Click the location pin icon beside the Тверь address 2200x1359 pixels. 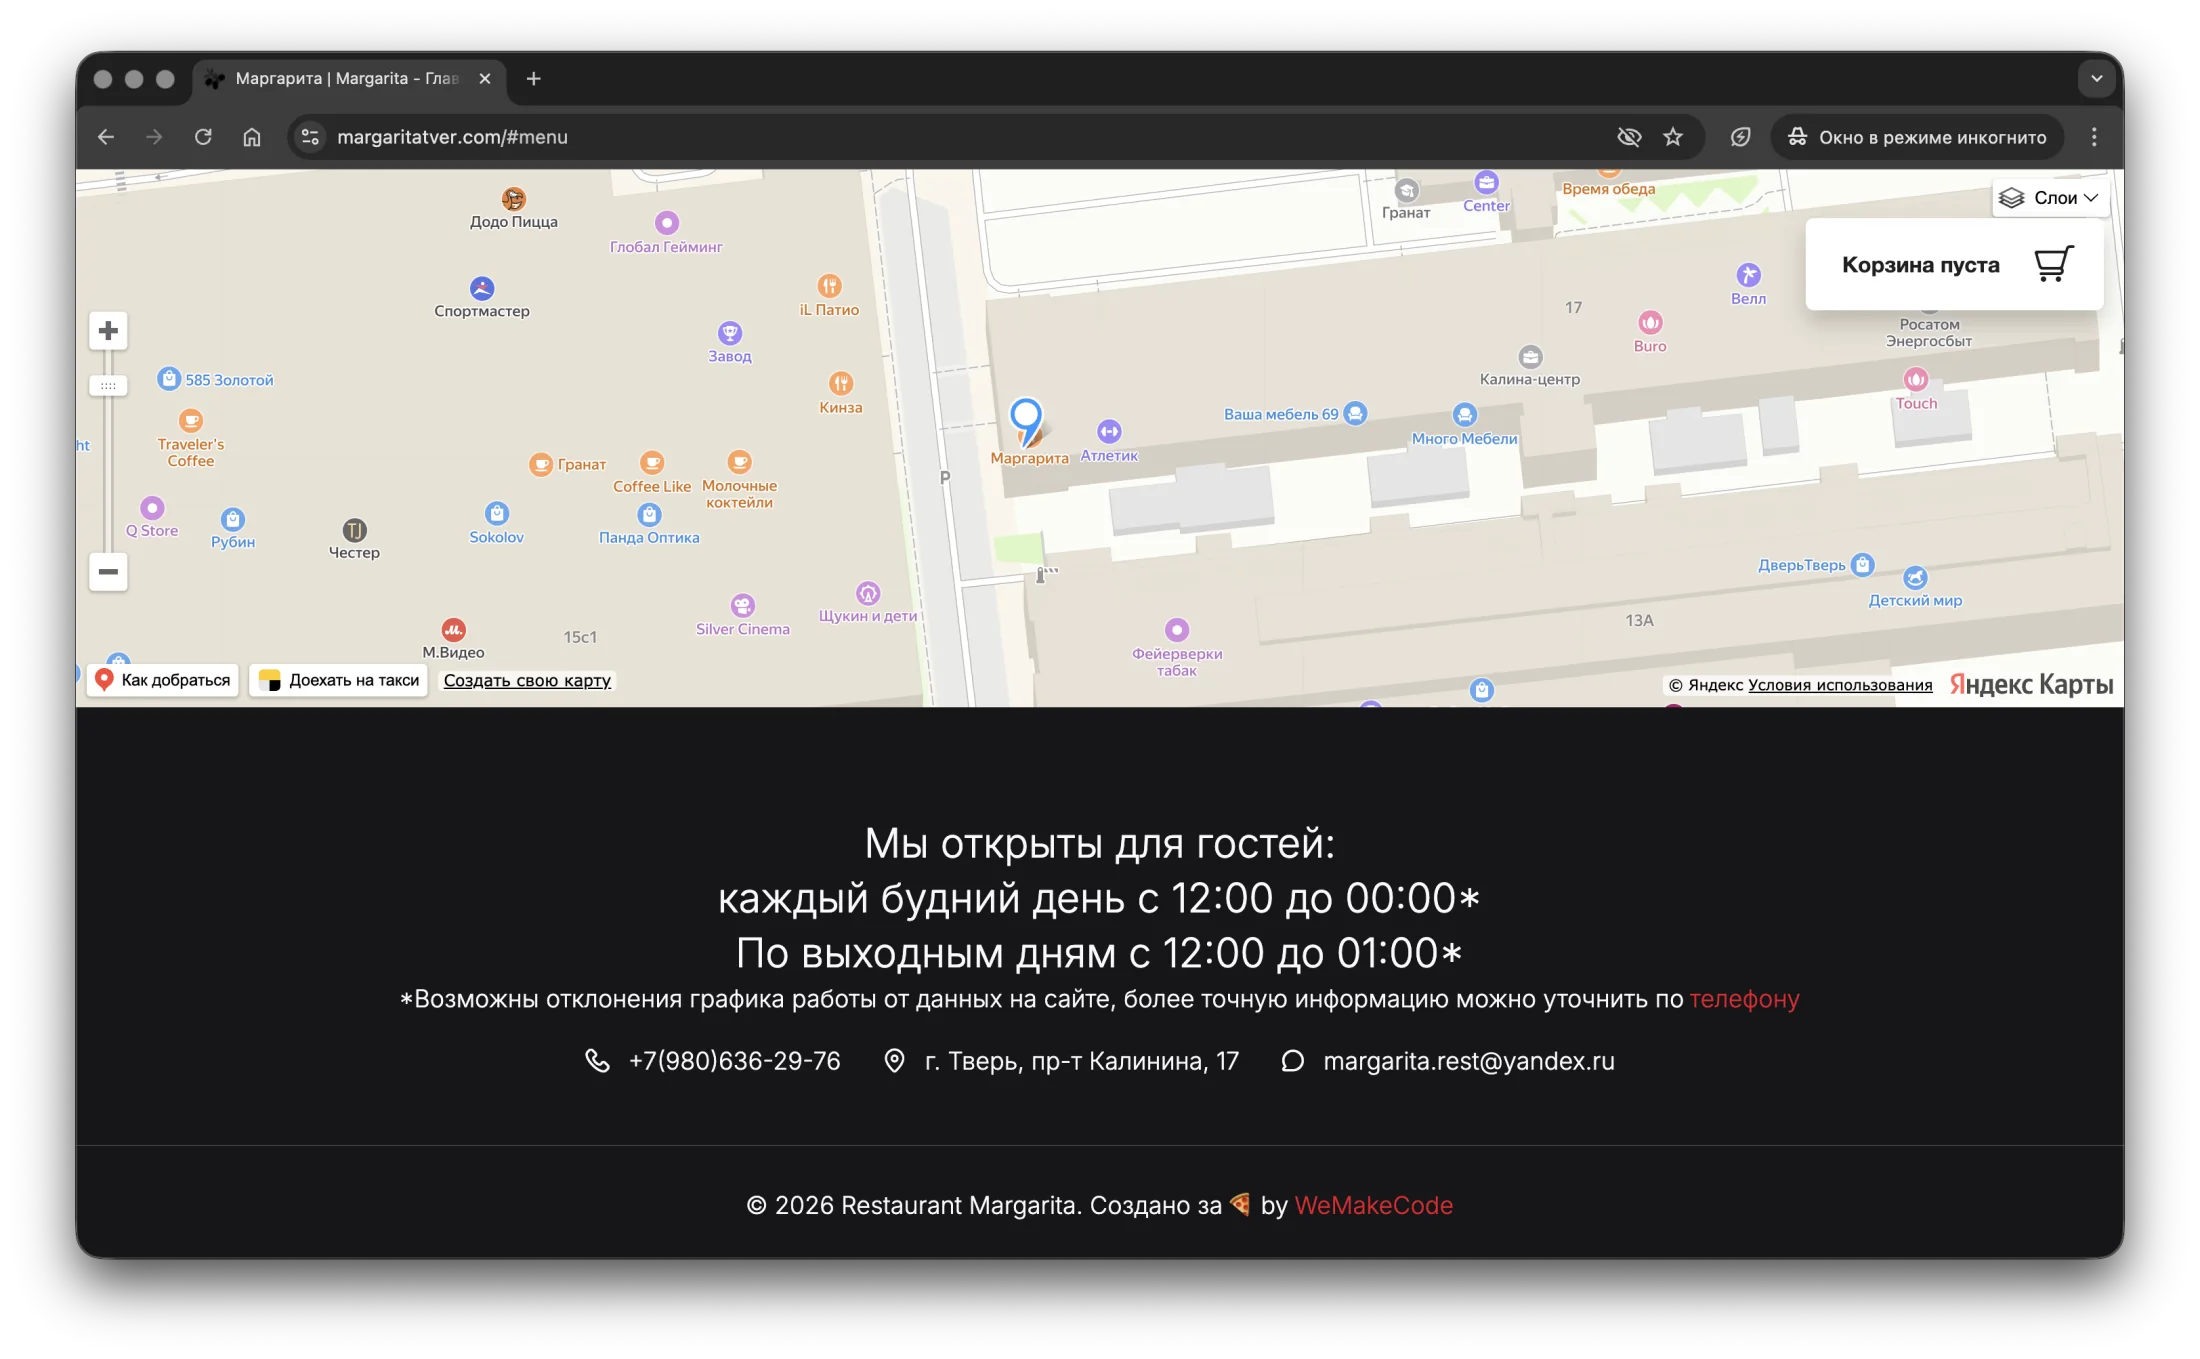(894, 1061)
